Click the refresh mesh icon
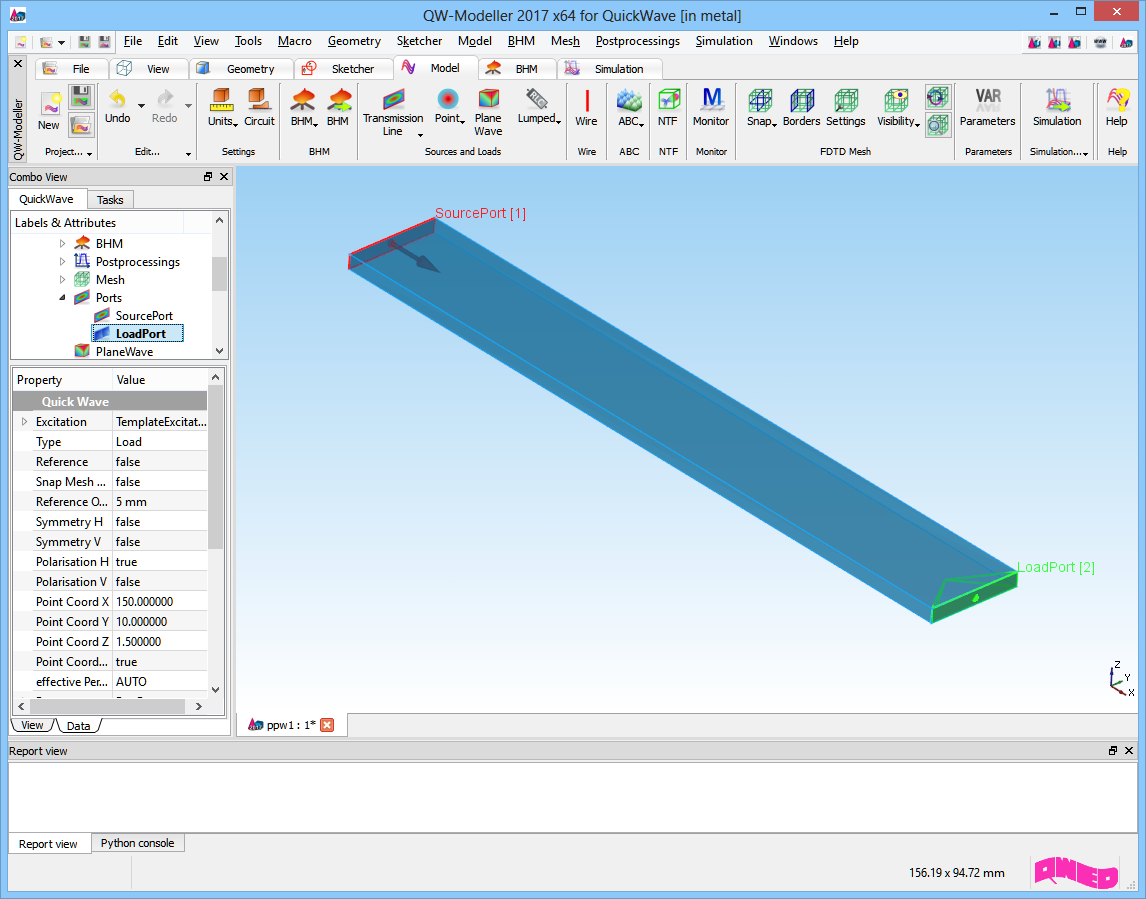The image size is (1146, 899). (937, 96)
